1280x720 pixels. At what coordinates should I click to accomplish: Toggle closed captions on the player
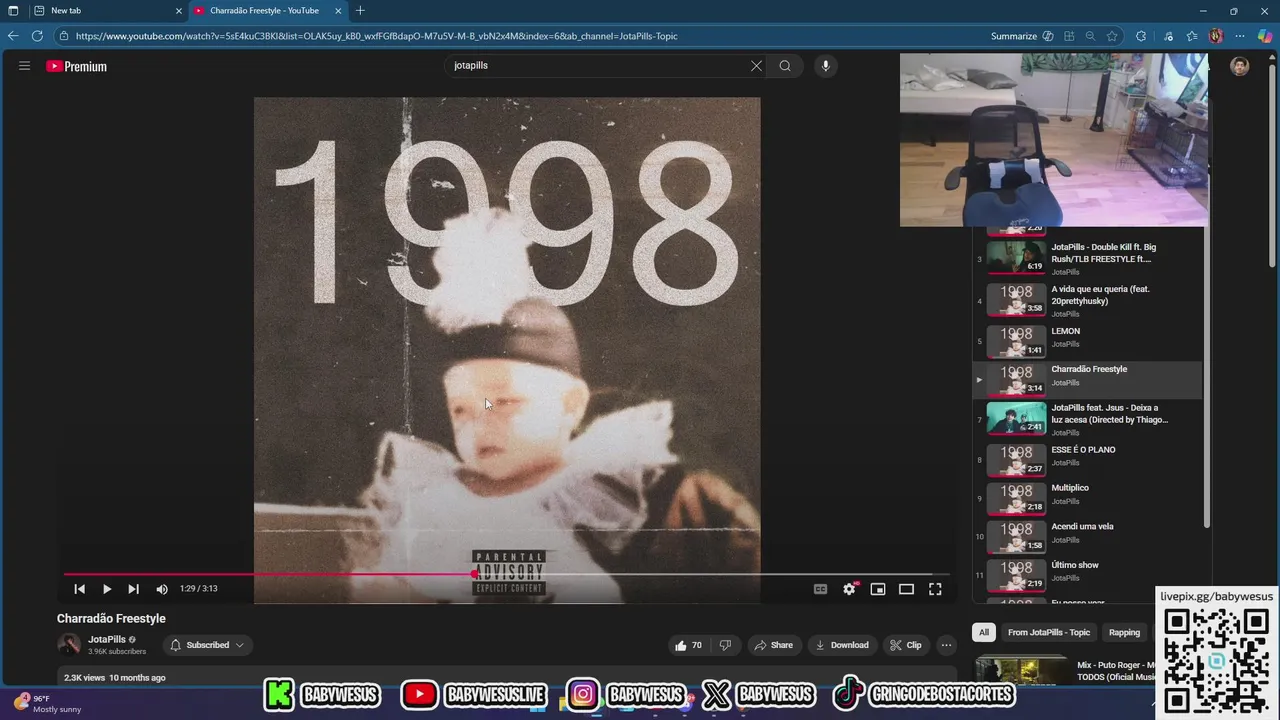point(820,589)
